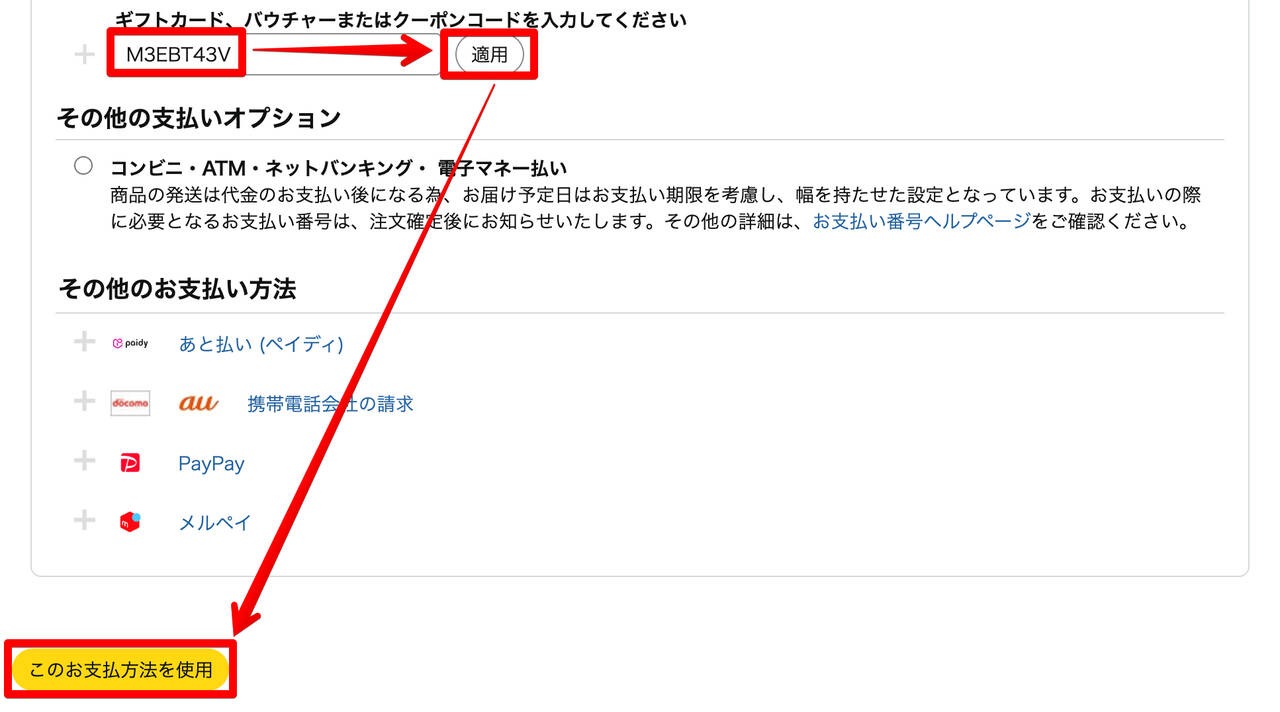
Task: Select the コンビニ・ATM・ネットバンキング radio button
Action: pos(84,166)
